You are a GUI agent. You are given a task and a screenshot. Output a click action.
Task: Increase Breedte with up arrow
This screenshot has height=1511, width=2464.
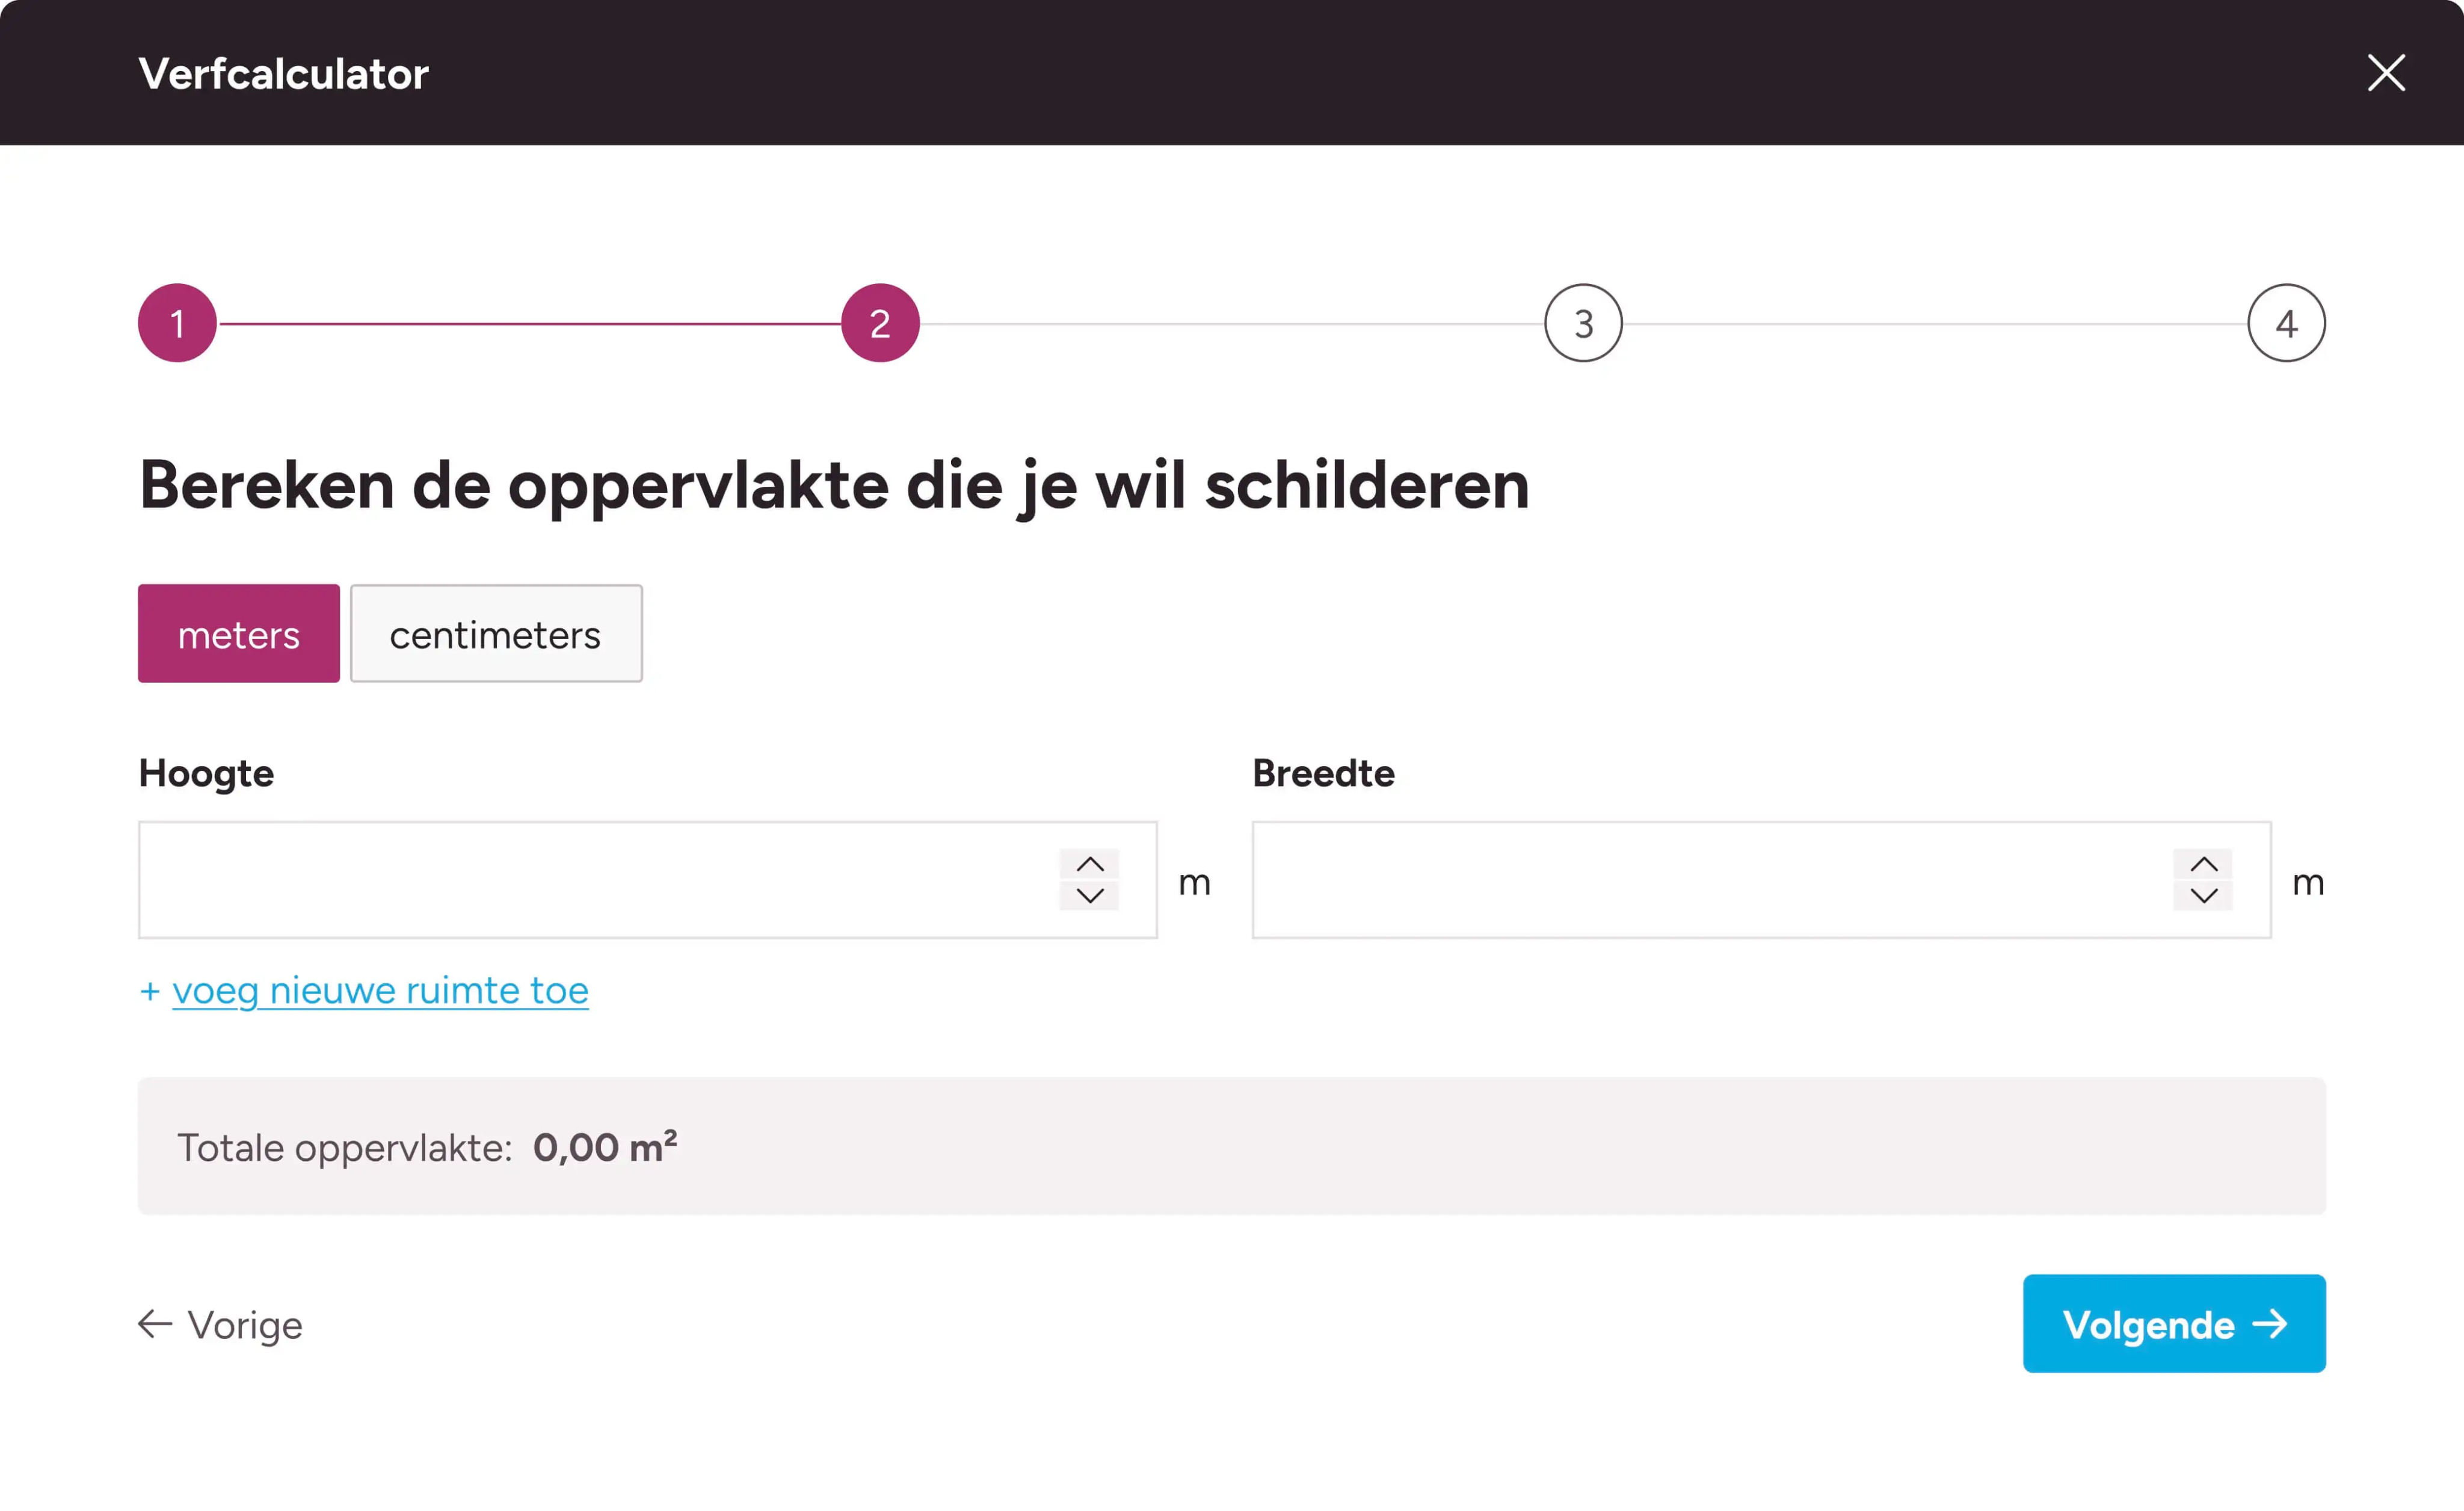2203,864
